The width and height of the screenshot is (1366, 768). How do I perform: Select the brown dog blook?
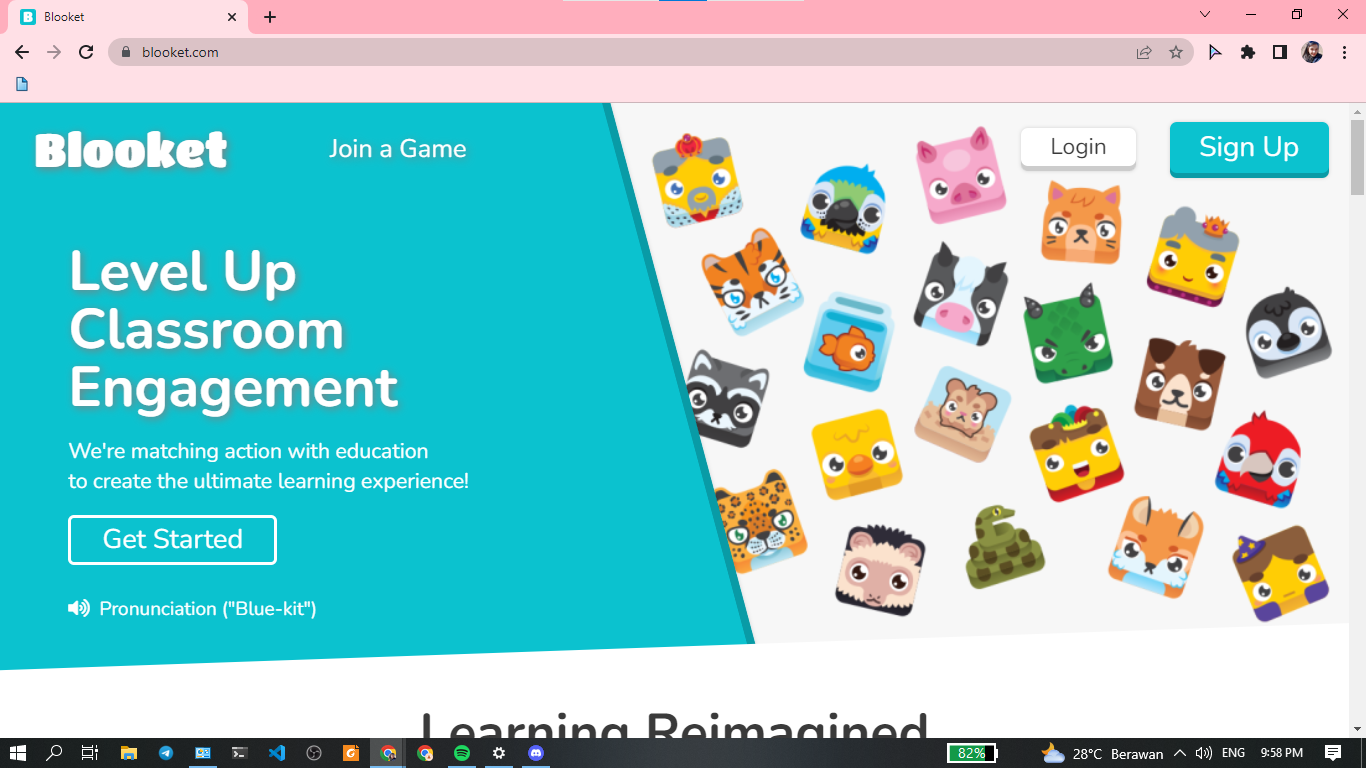point(1180,384)
